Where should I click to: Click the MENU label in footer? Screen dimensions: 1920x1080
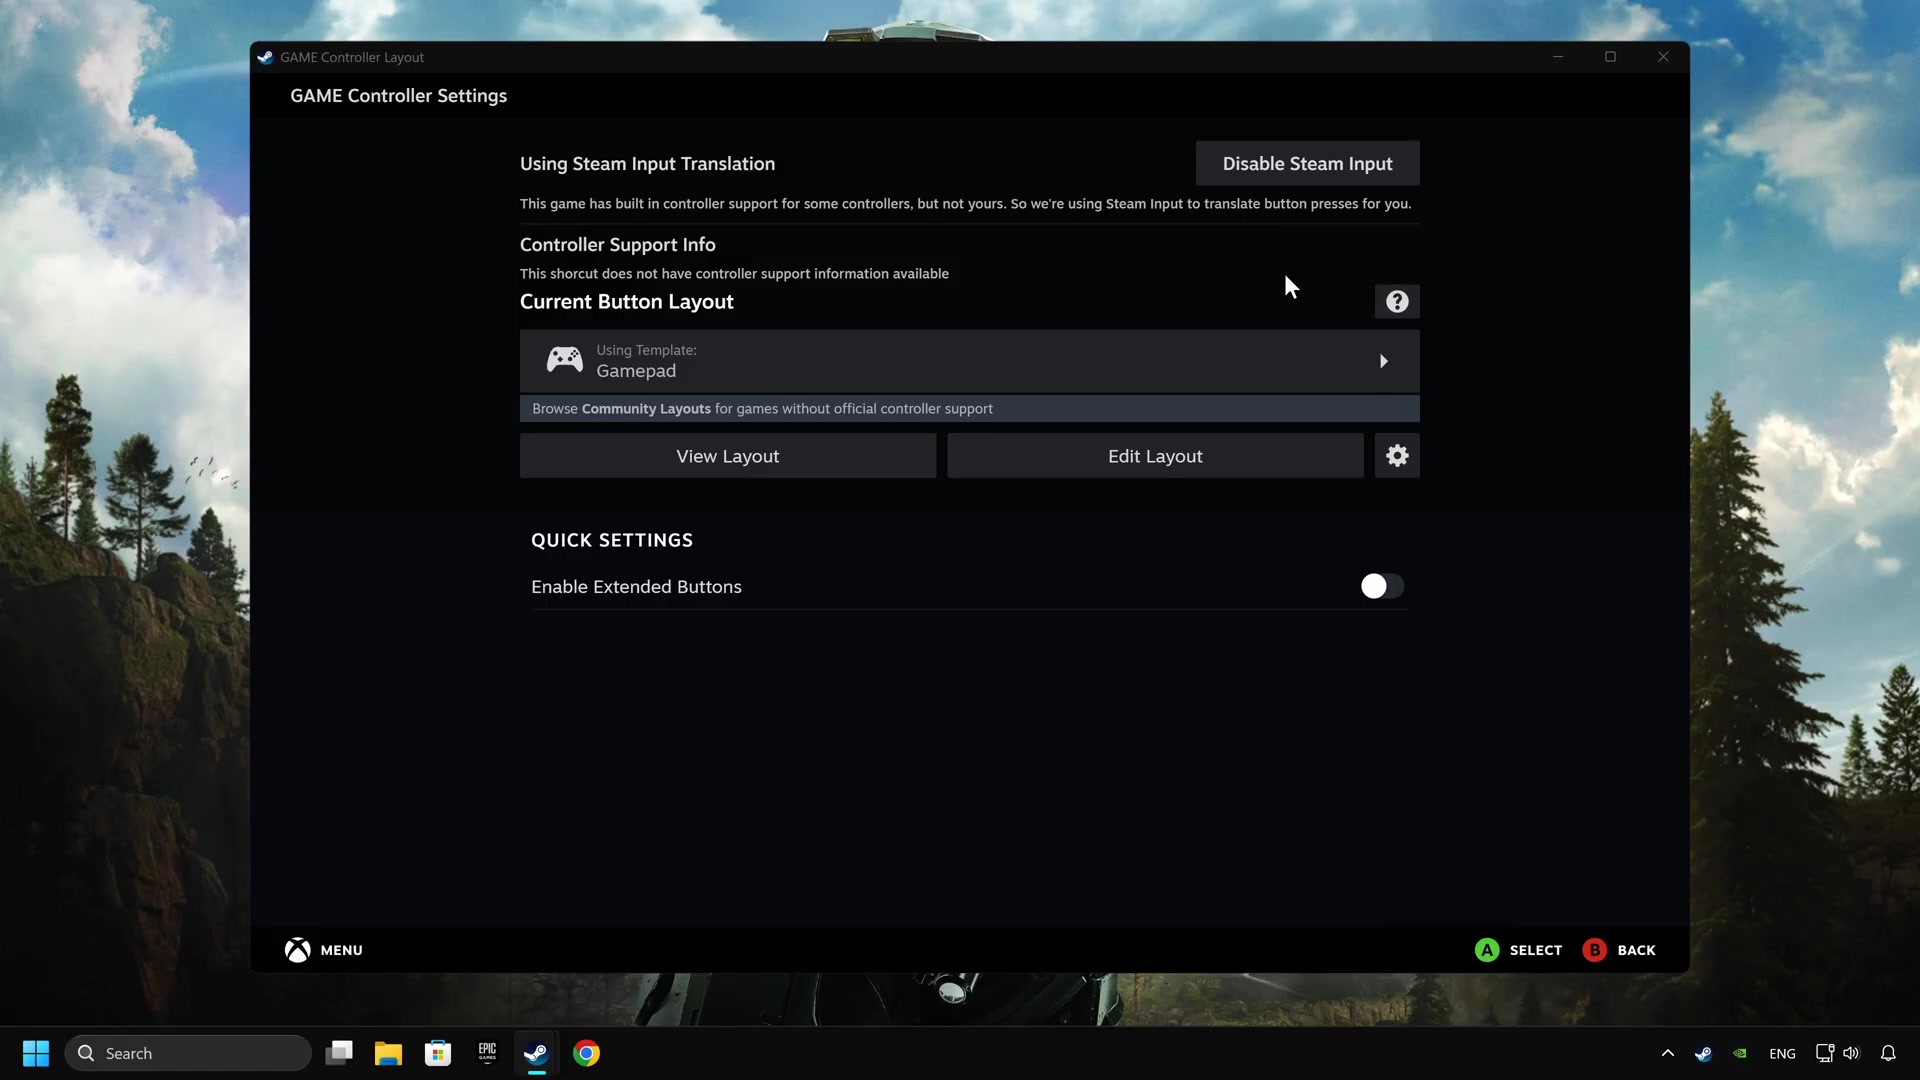(x=341, y=950)
